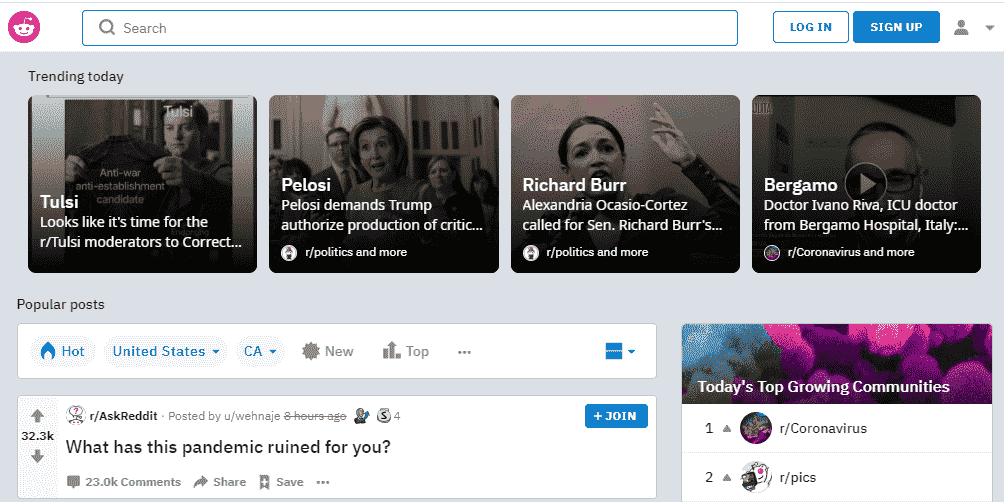Click r/politics avatar on Richard Burr card
Screen dimensions: 1004x502
coord(531,252)
